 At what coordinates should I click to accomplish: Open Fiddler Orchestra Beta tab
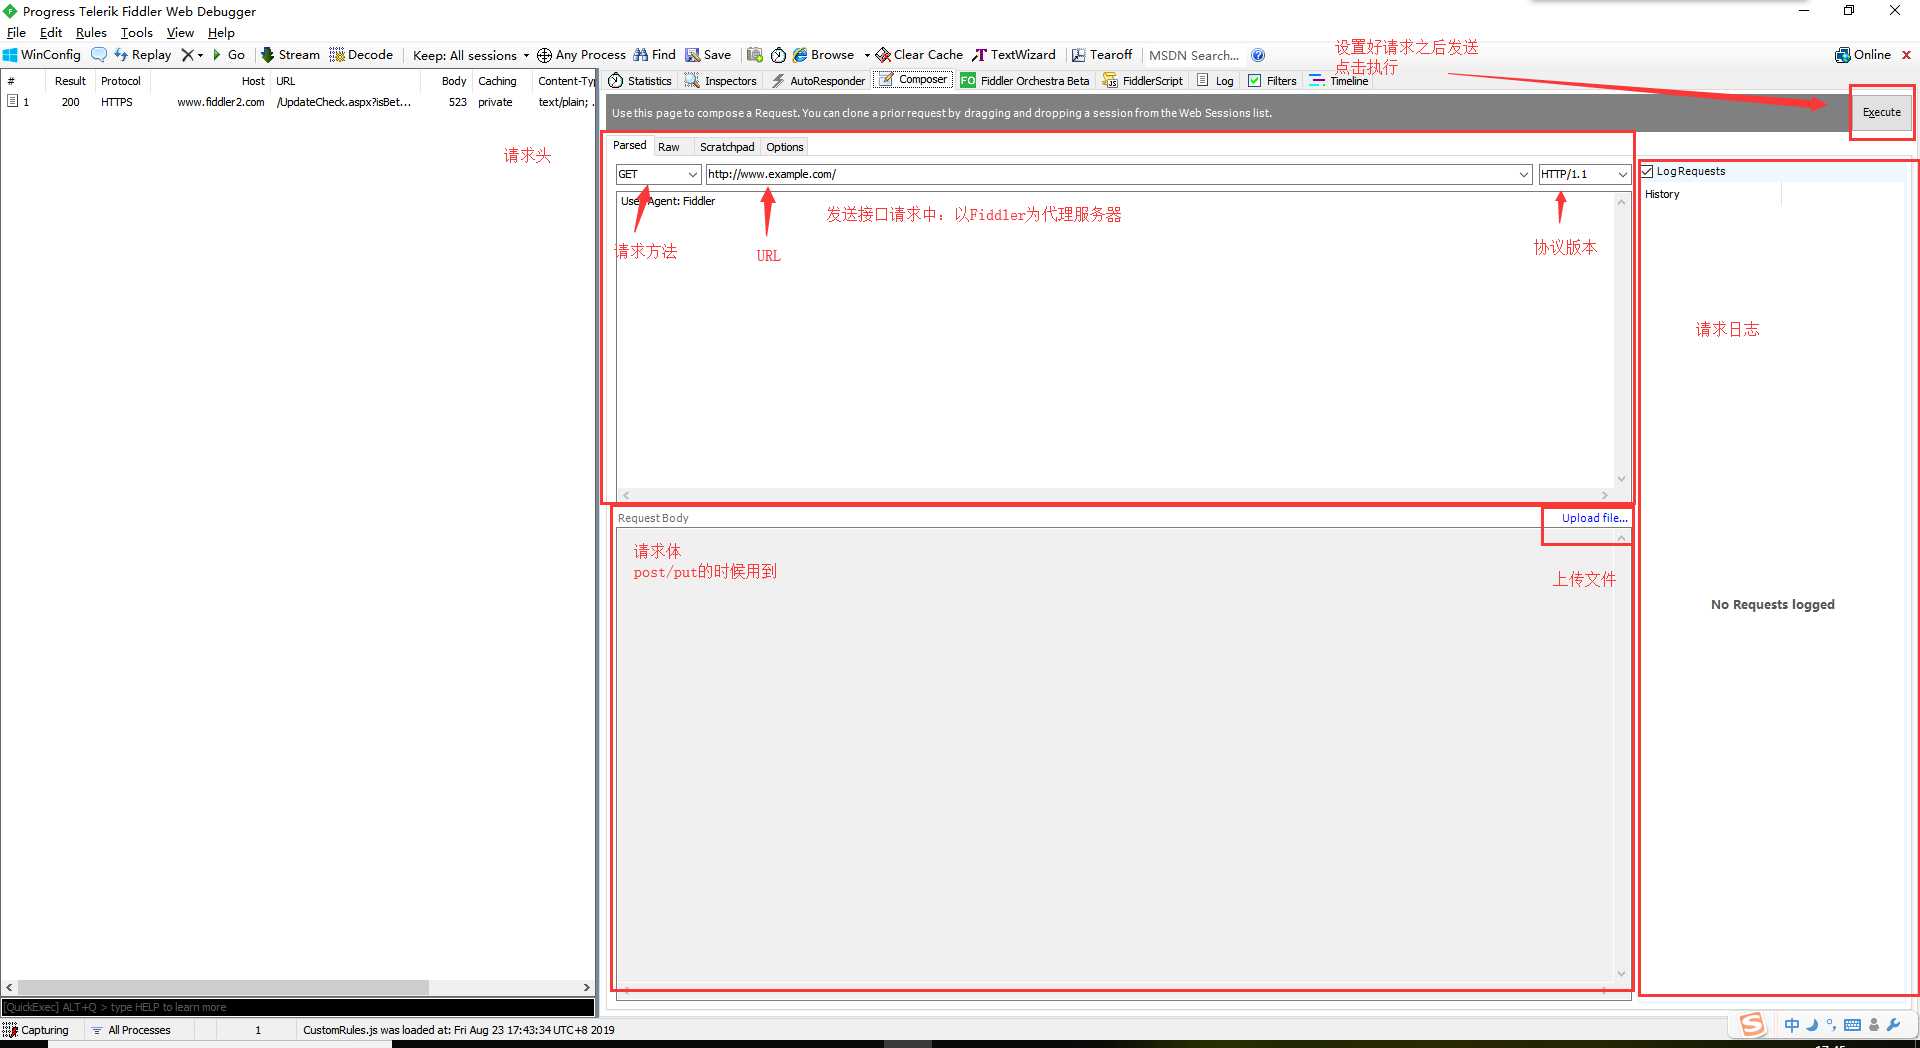point(1024,81)
